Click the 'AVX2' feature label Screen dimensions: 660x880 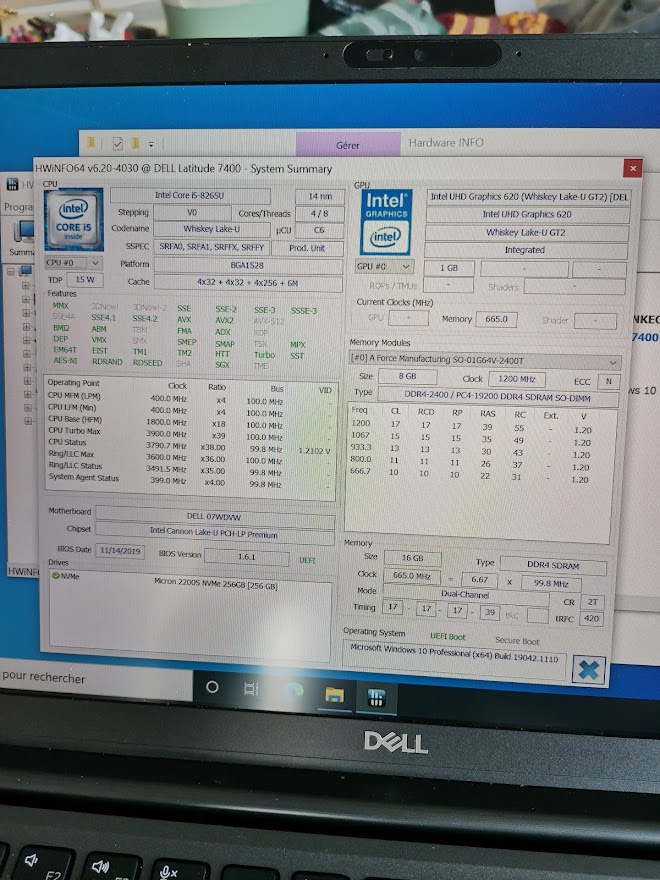(x=224, y=320)
